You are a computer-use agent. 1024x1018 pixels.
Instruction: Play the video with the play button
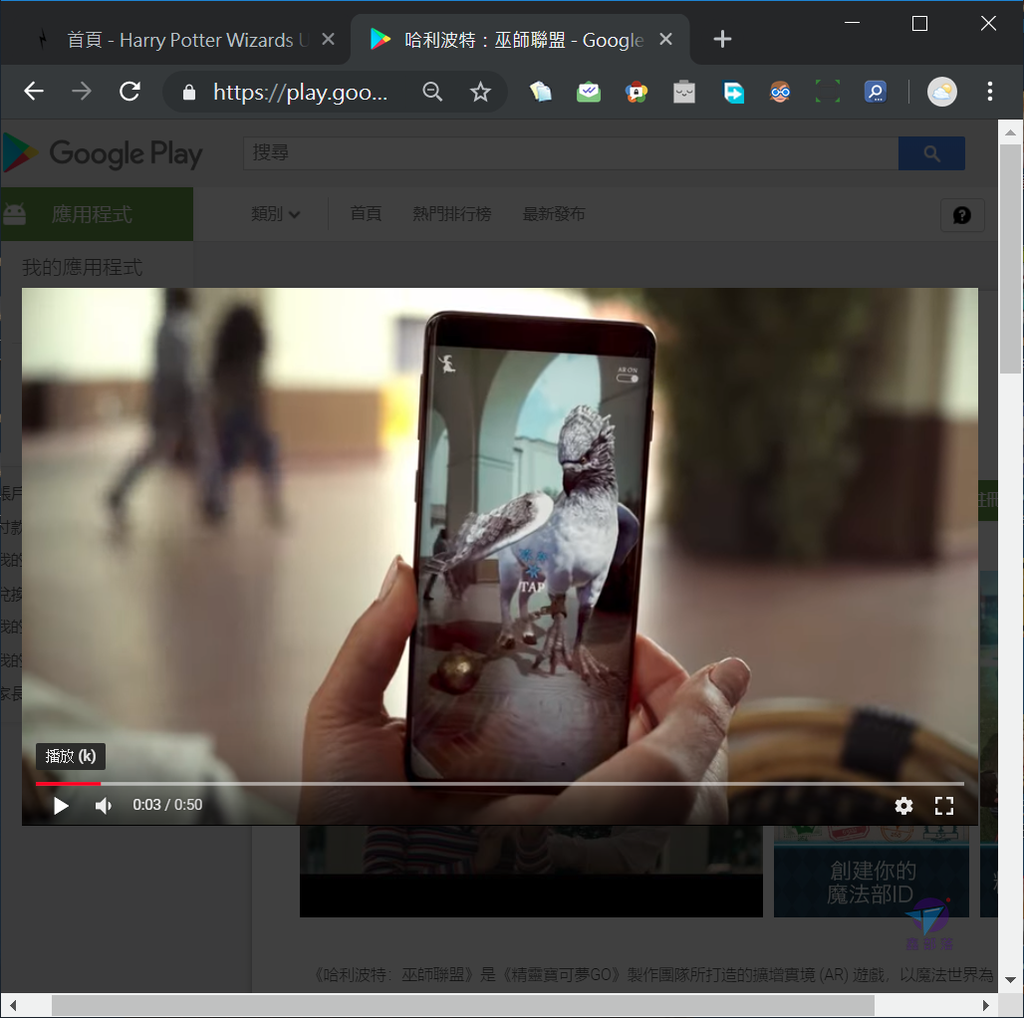[x=61, y=806]
